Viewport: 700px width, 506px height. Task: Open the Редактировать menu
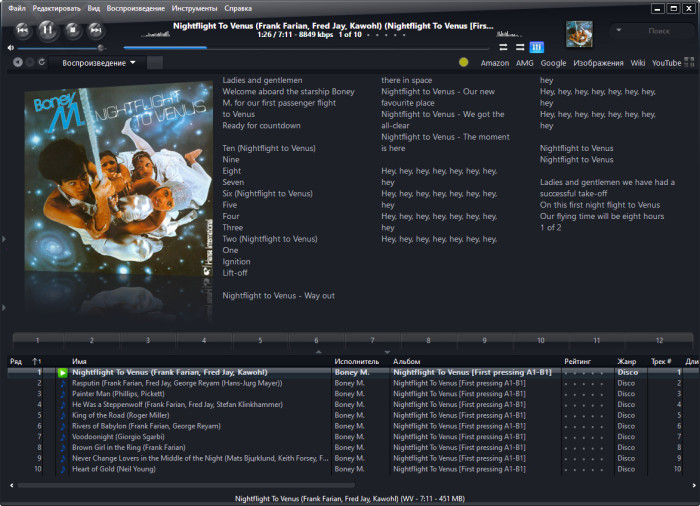56,8
